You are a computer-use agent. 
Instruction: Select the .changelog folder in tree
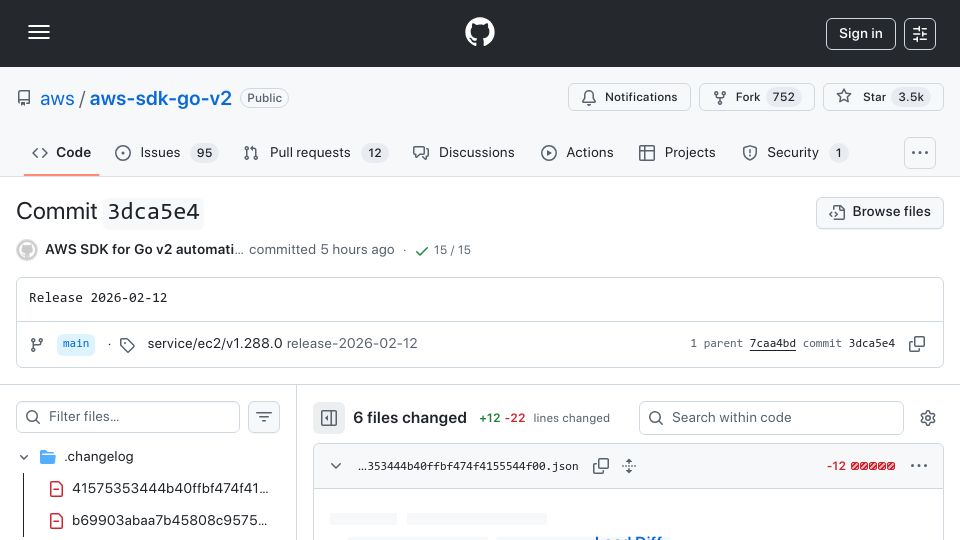[x=99, y=457]
